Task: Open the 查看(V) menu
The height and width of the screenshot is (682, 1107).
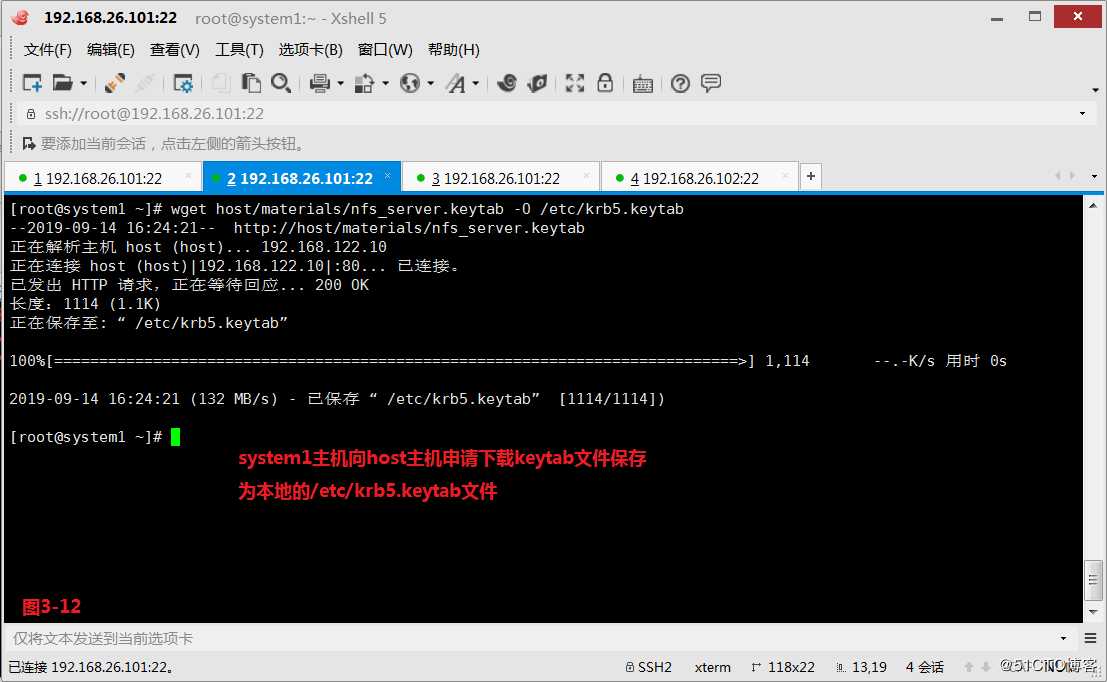Action: pos(175,49)
